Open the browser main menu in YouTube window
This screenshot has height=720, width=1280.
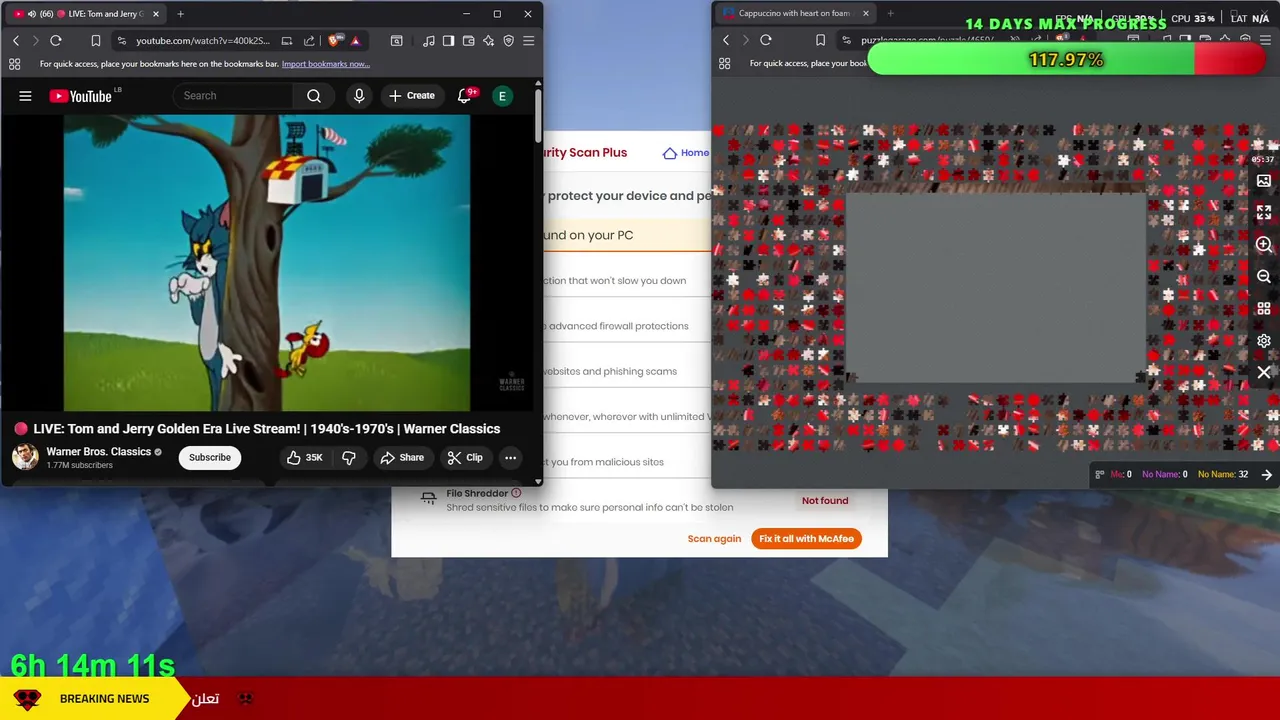529,40
